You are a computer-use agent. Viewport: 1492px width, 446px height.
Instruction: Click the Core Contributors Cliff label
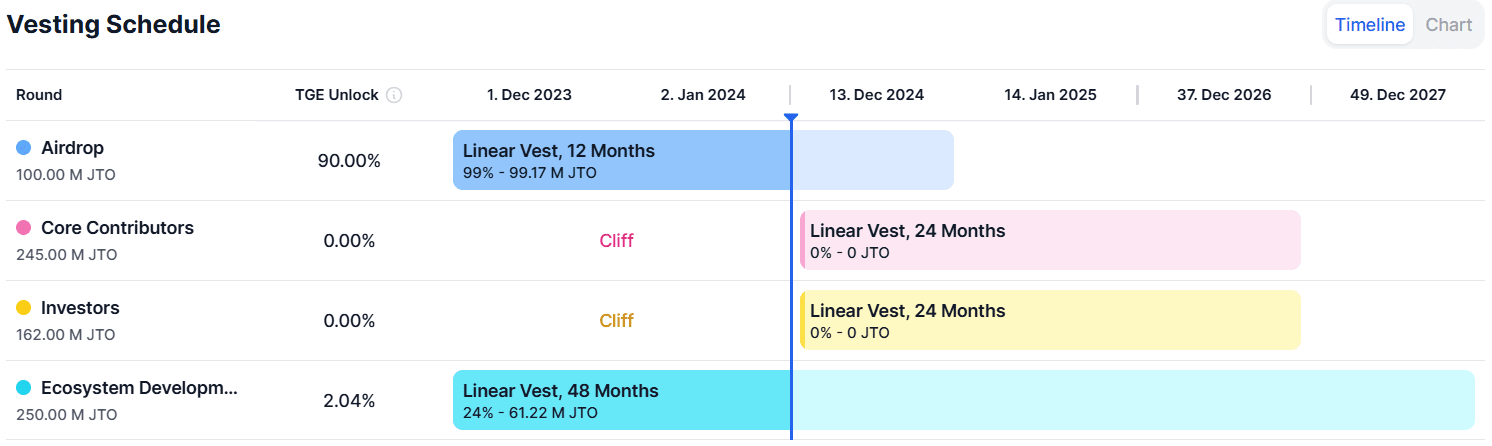coord(616,240)
